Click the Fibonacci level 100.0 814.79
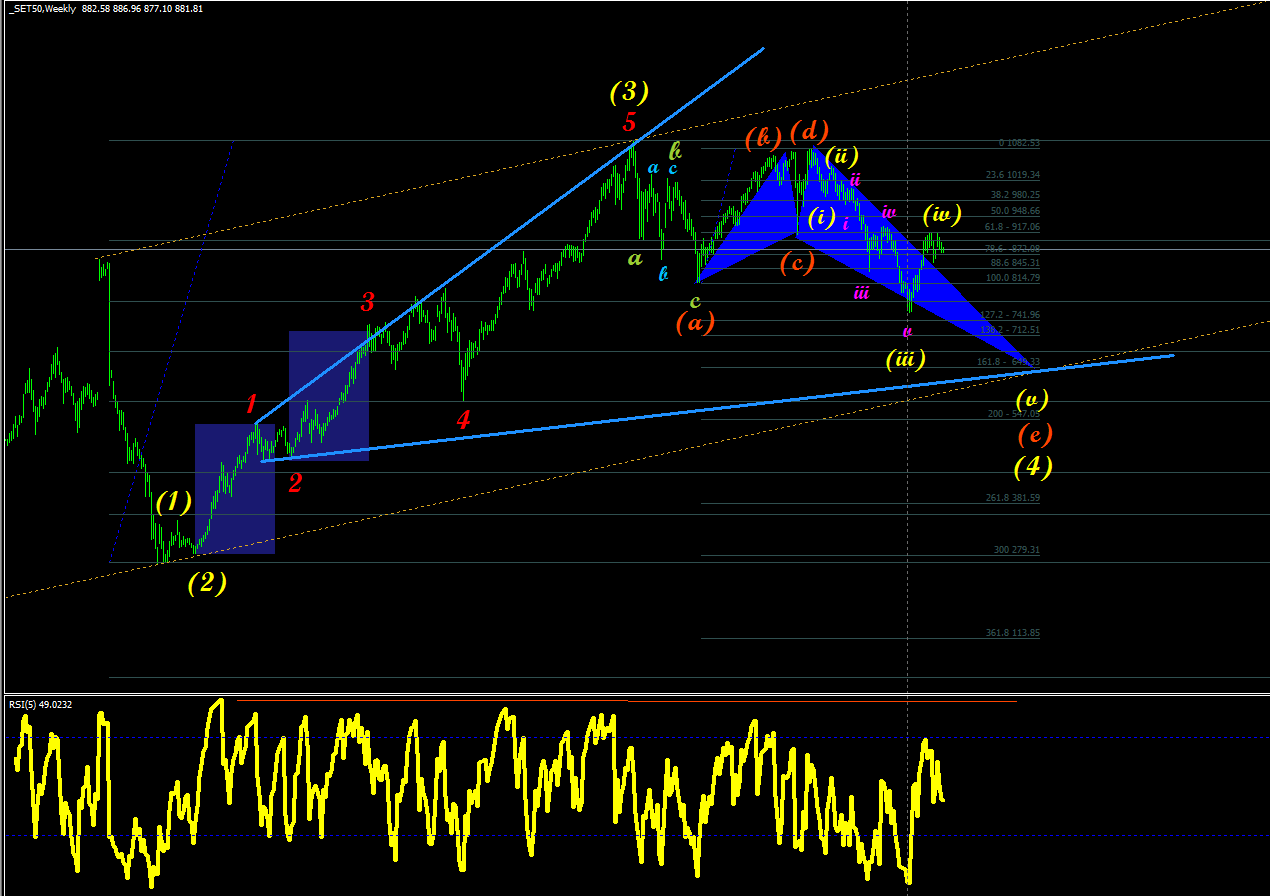 pyautogui.click(x=1013, y=278)
